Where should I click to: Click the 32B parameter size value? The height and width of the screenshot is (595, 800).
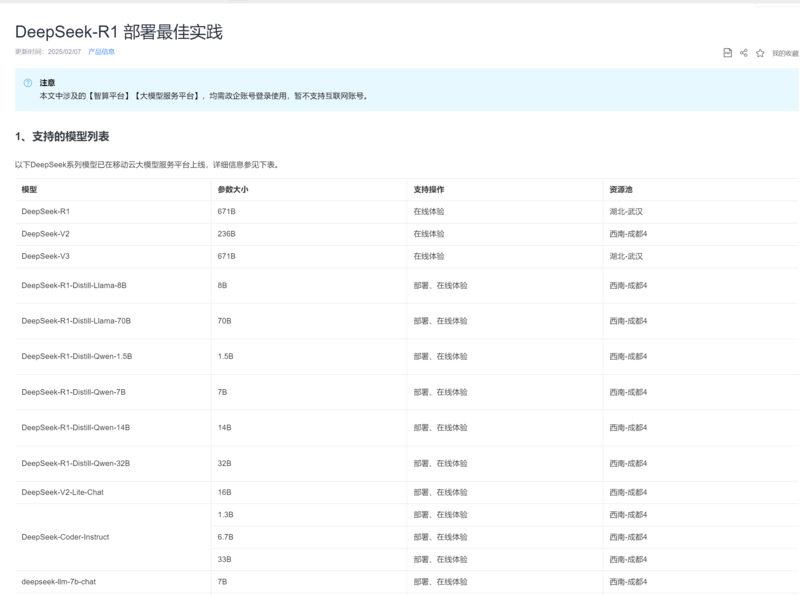(x=224, y=463)
